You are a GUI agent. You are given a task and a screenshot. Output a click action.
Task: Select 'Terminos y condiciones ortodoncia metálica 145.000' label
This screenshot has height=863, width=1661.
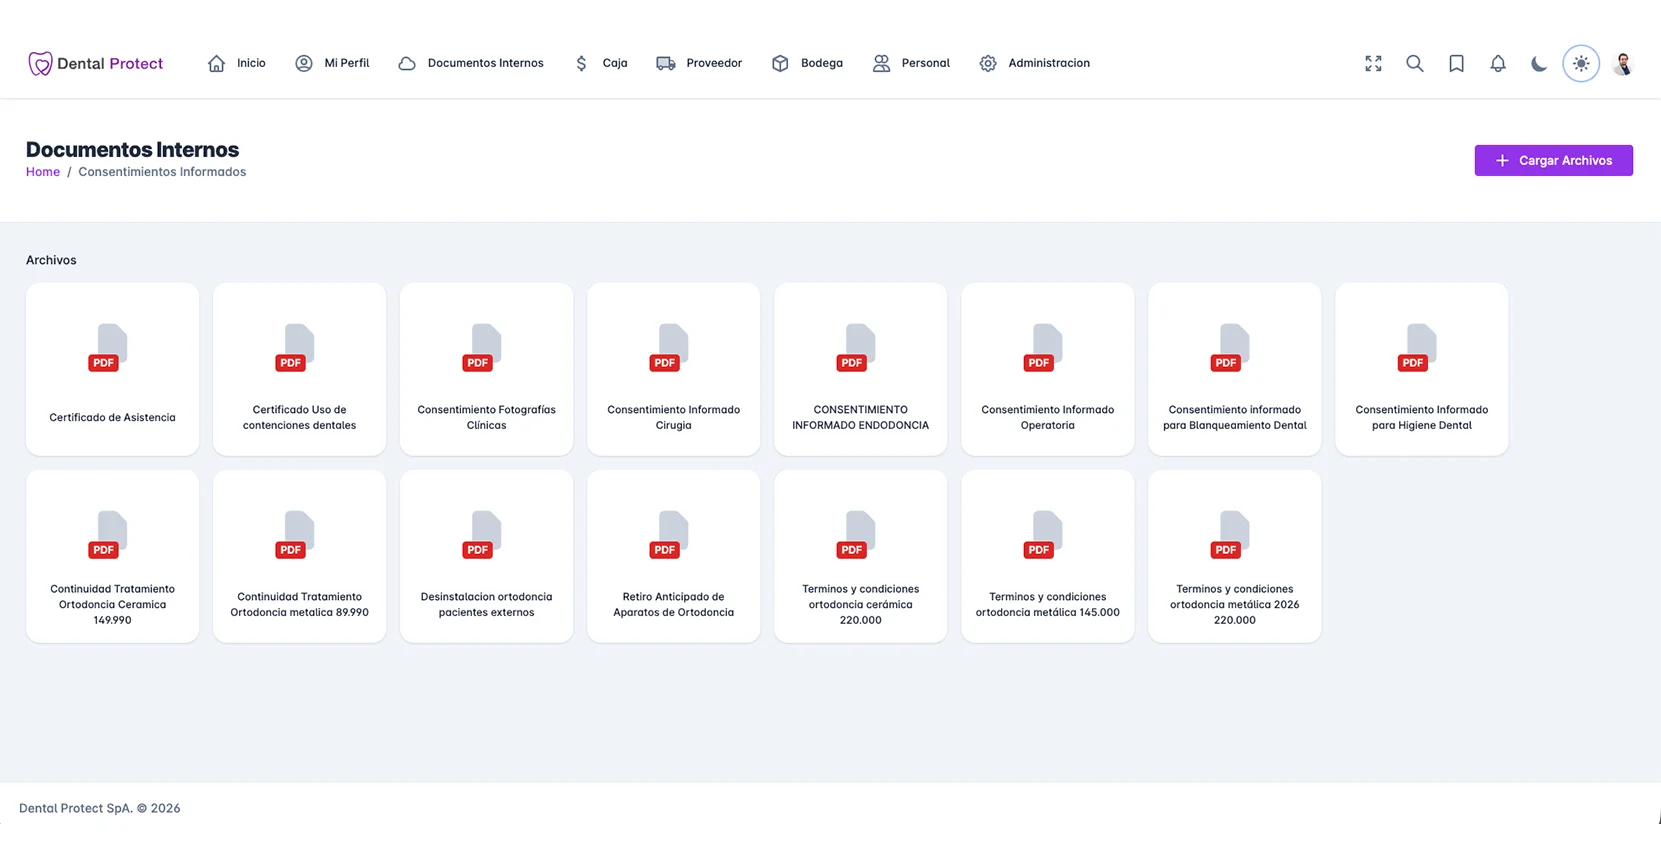coord(1047,605)
